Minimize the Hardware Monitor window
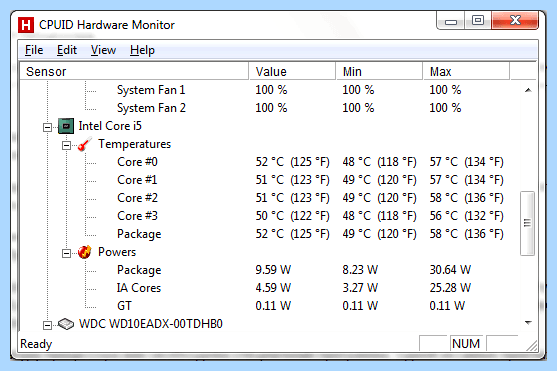 coord(450,21)
